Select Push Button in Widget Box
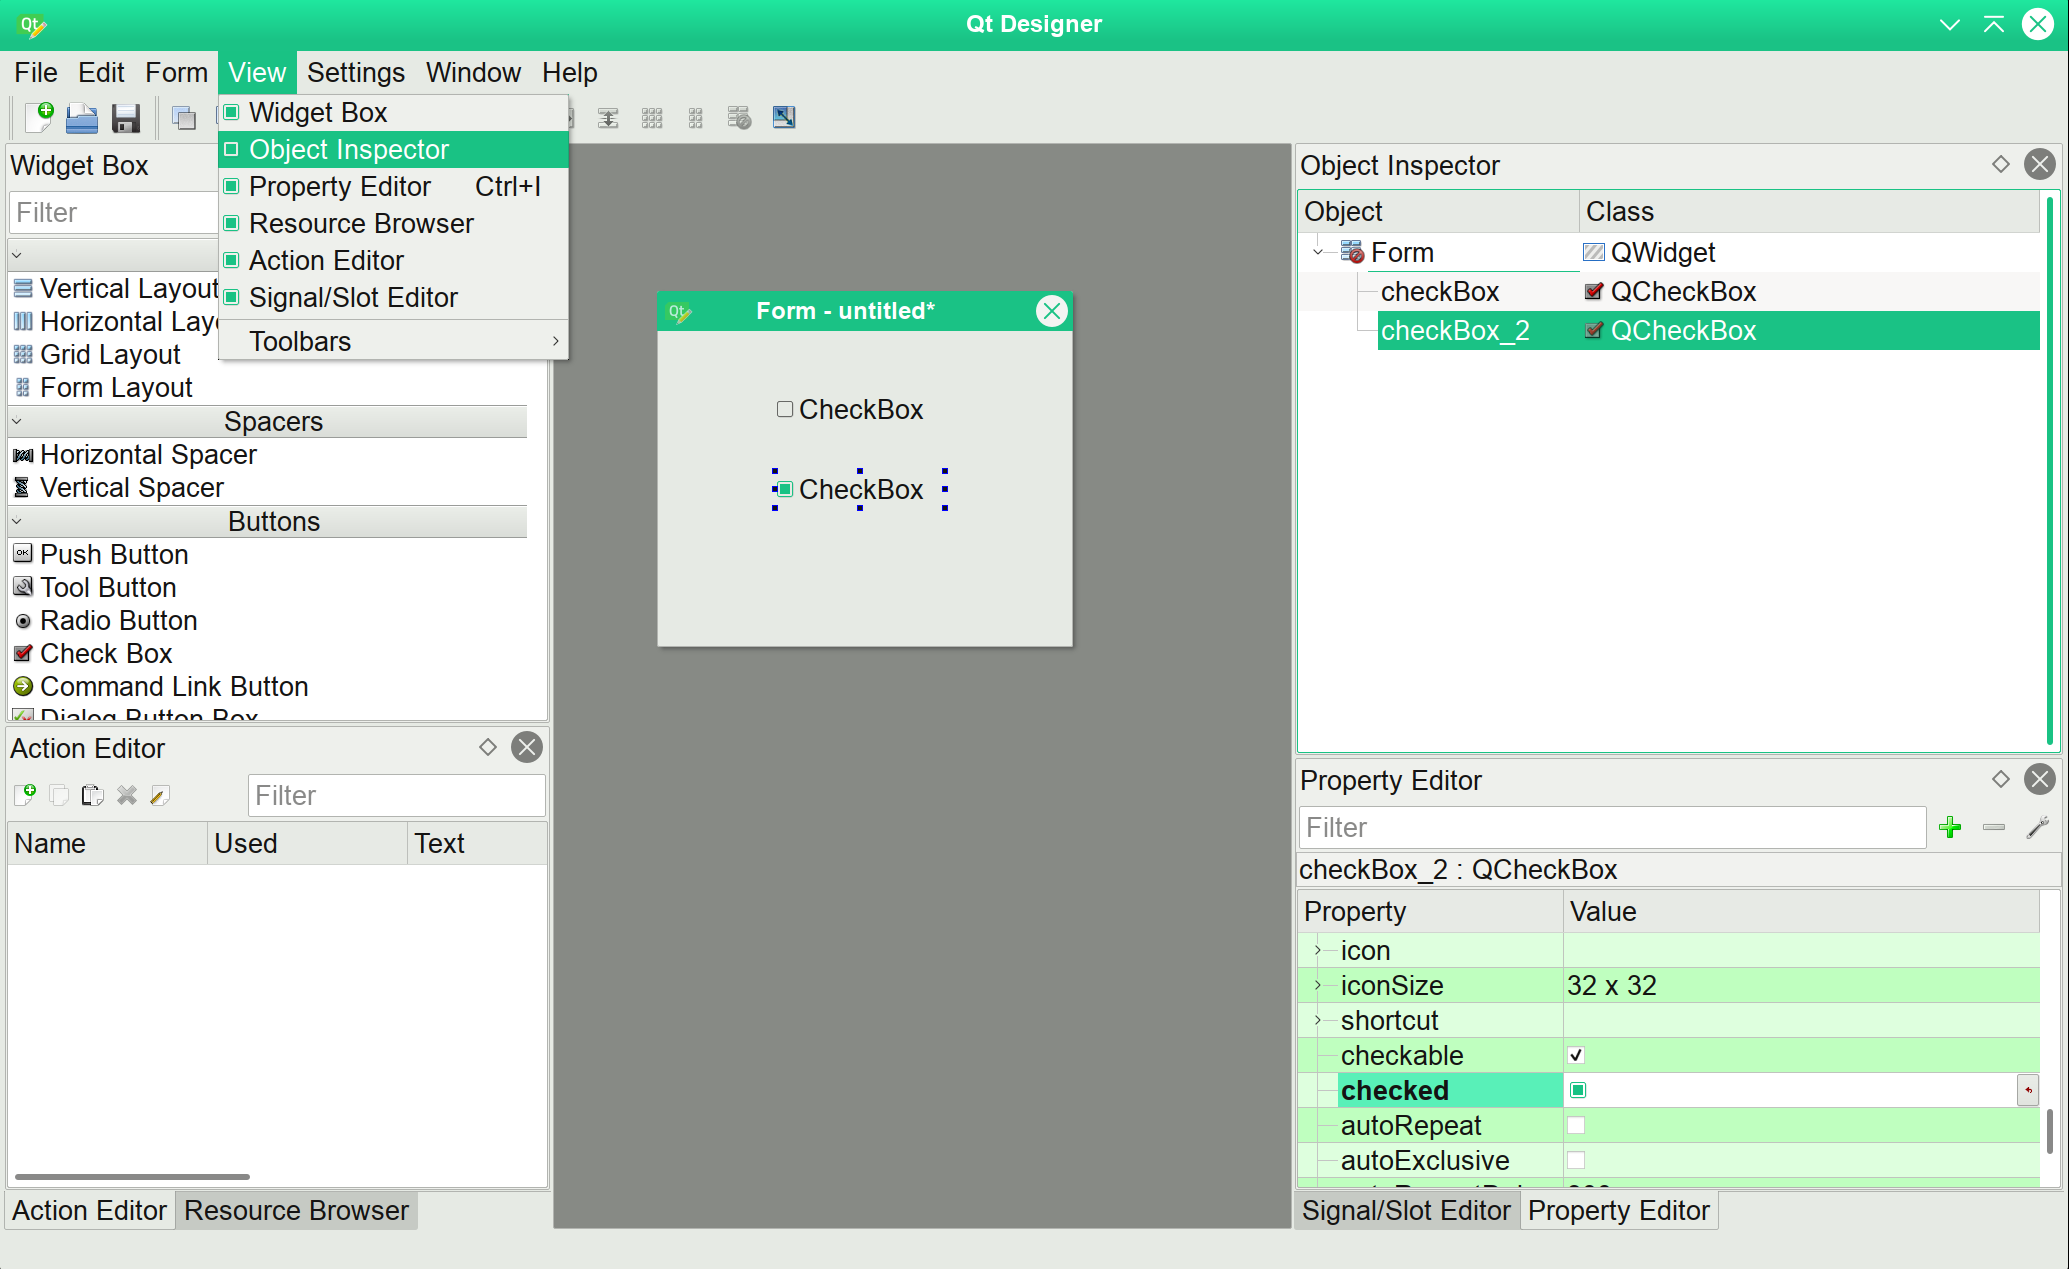2069x1269 pixels. [113, 554]
